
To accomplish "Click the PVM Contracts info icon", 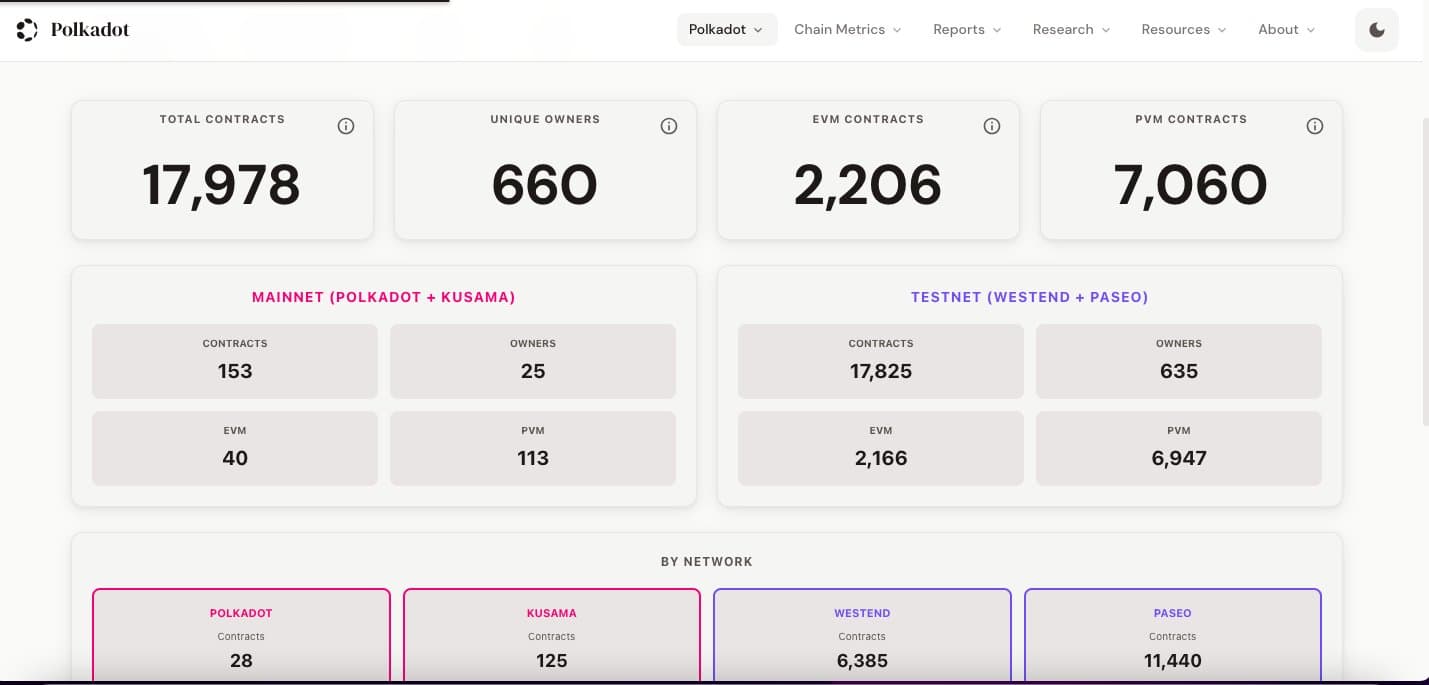I will tap(1314, 126).
